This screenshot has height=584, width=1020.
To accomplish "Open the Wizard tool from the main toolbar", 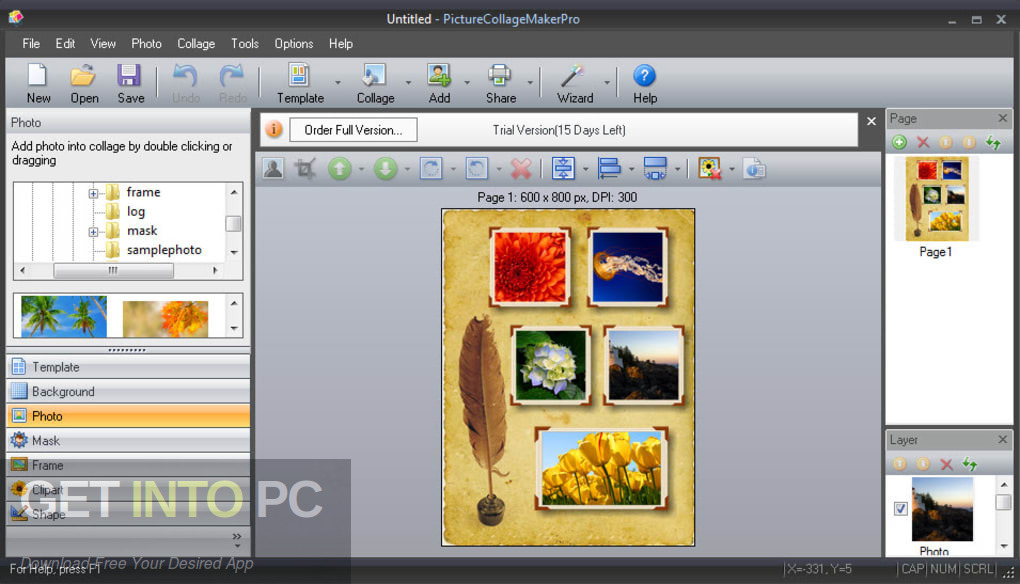I will point(572,77).
